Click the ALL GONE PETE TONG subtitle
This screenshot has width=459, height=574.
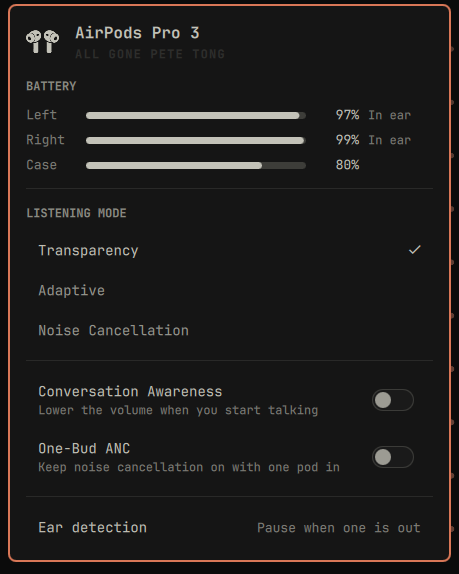coord(150,54)
